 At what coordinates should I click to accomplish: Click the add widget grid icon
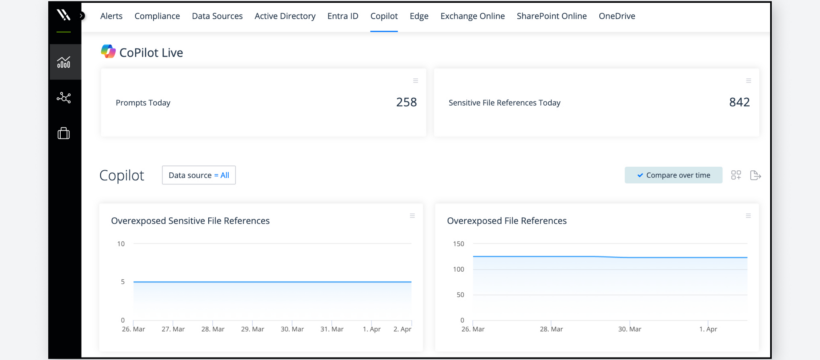click(736, 175)
